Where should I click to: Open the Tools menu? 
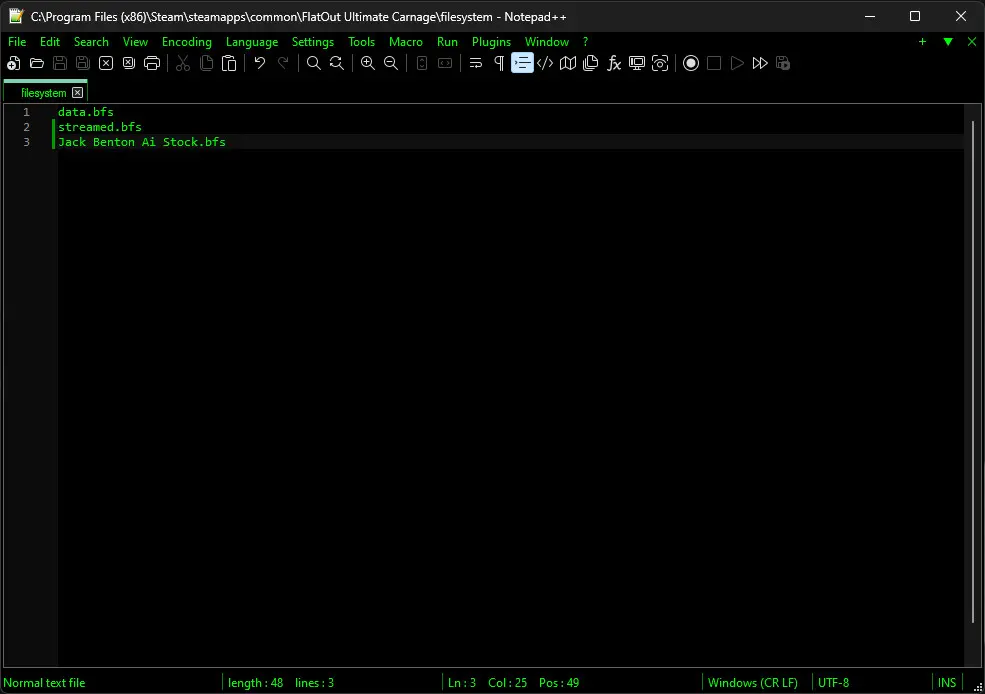click(x=361, y=42)
